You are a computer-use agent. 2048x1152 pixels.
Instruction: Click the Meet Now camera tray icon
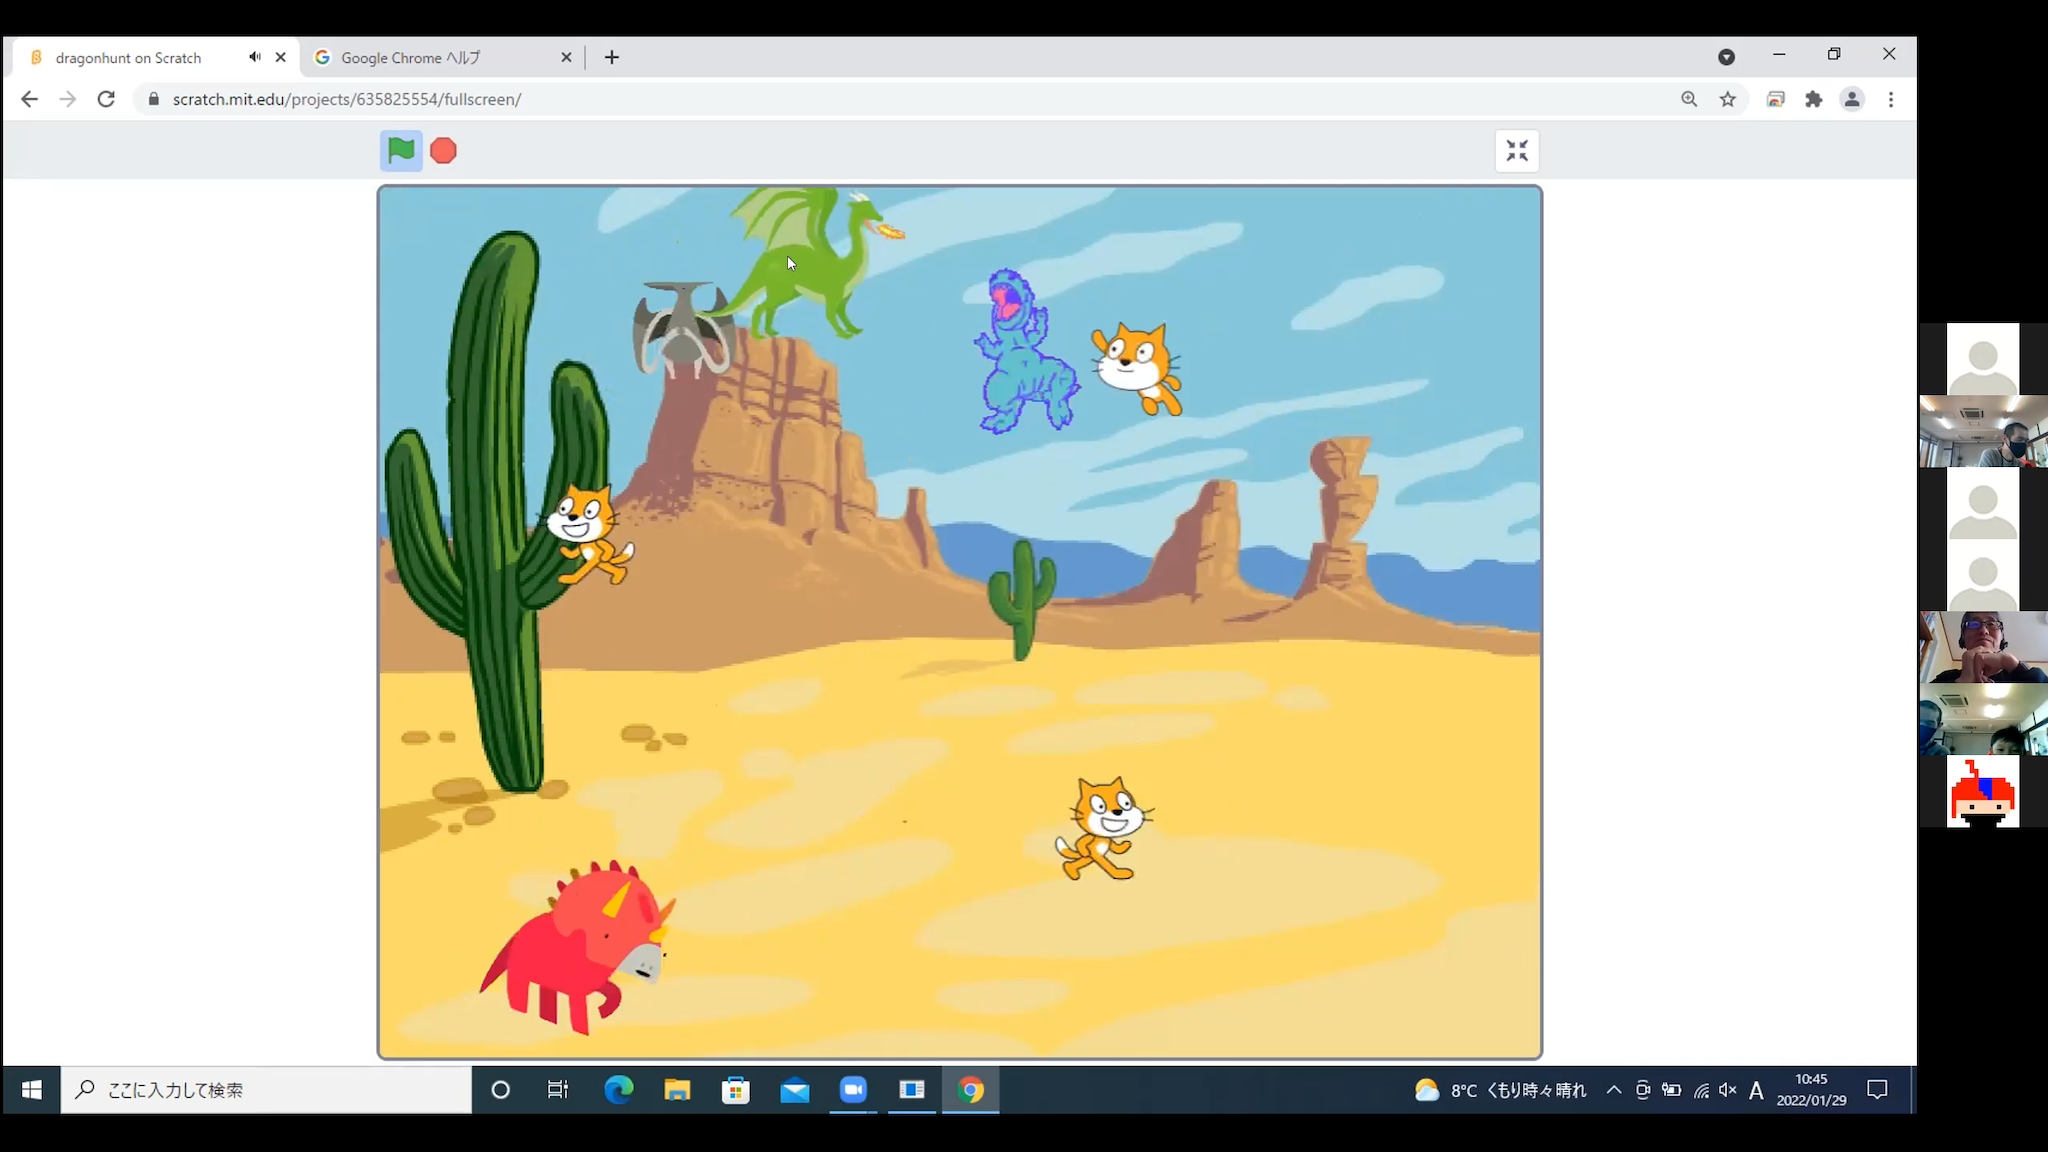click(x=1642, y=1090)
